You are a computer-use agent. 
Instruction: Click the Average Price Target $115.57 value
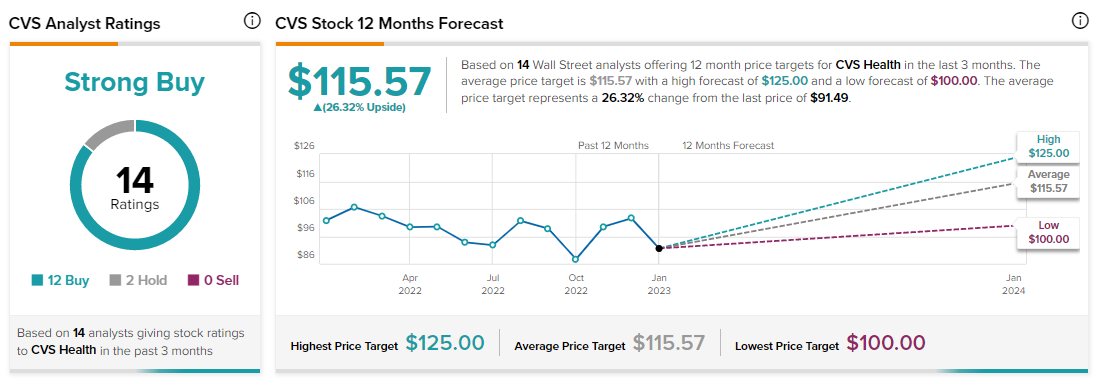click(x=669, y=344)
